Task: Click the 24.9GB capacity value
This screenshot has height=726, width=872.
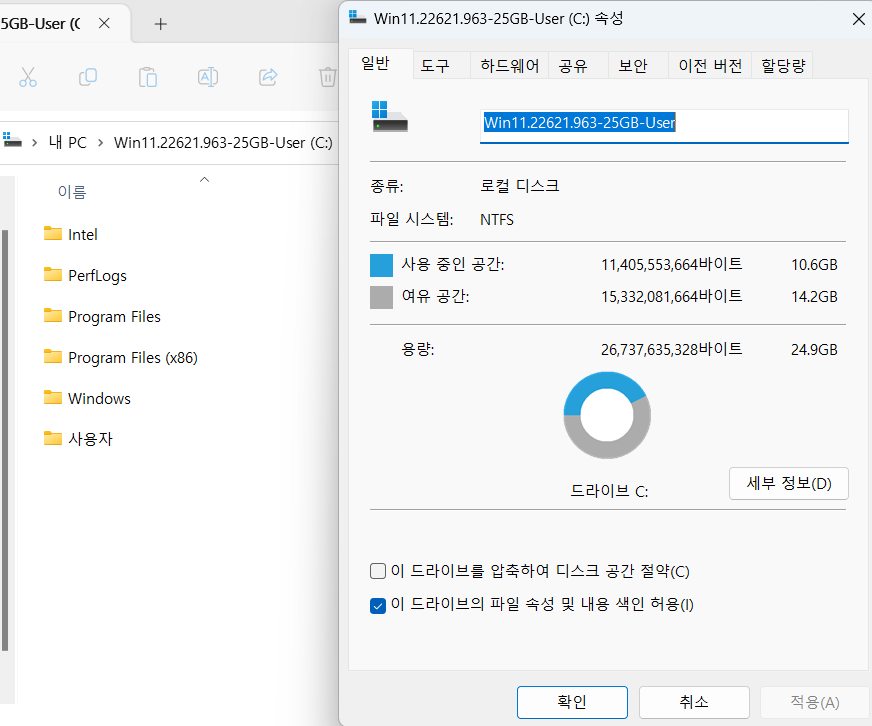Action: coord(814,349)
